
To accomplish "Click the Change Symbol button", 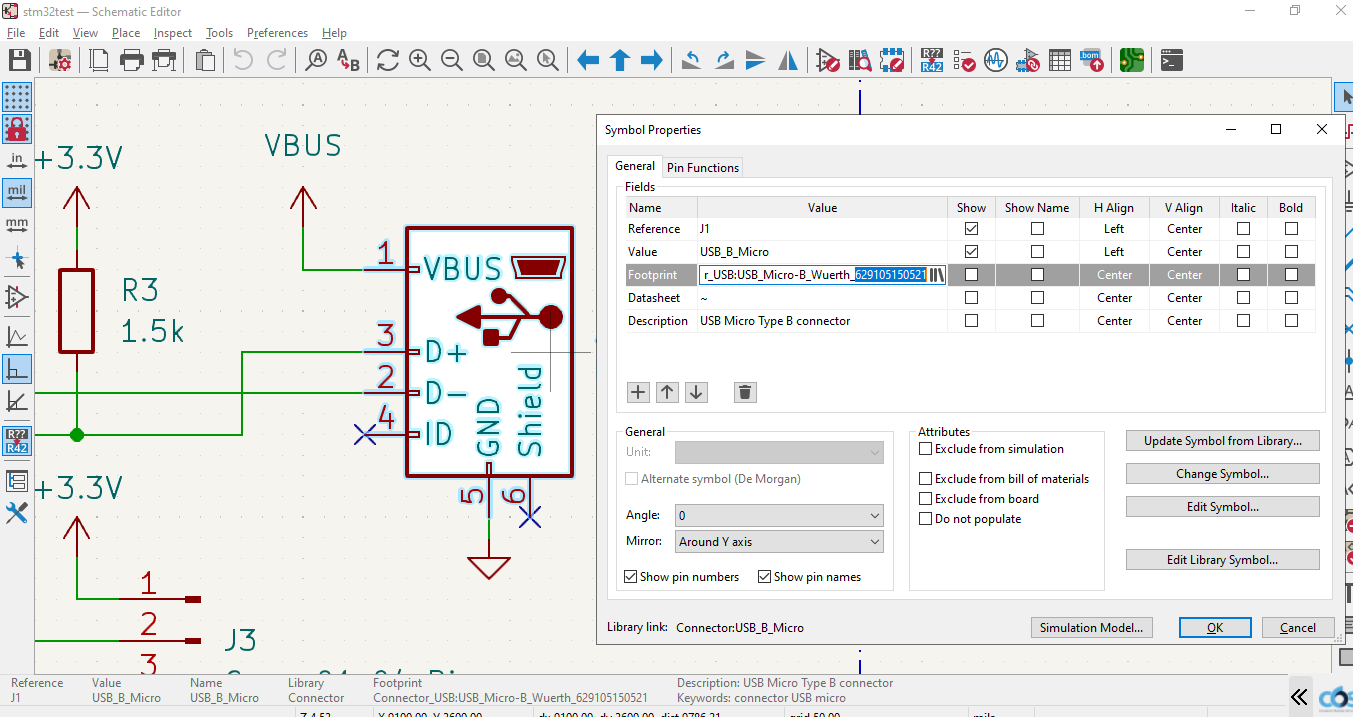I will (1223, 474).
